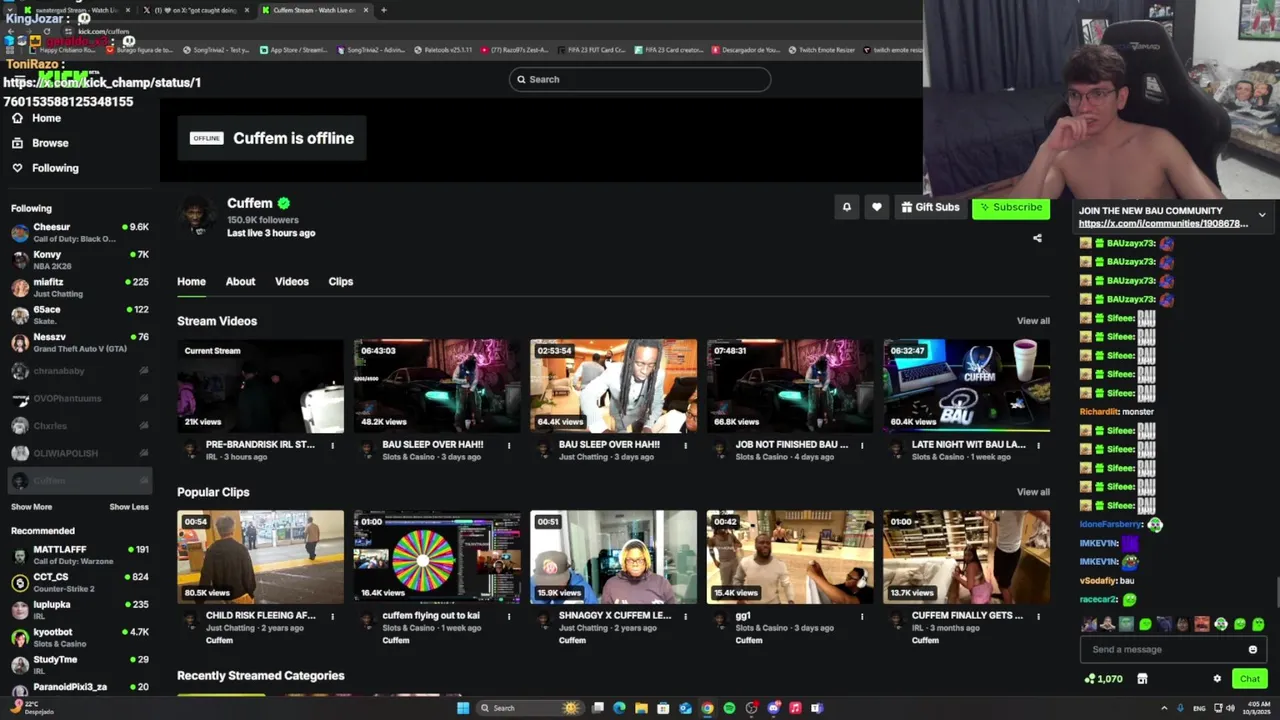Open Cheesur's channel in Following list
1280x720 pixels.
click(79, 232)
